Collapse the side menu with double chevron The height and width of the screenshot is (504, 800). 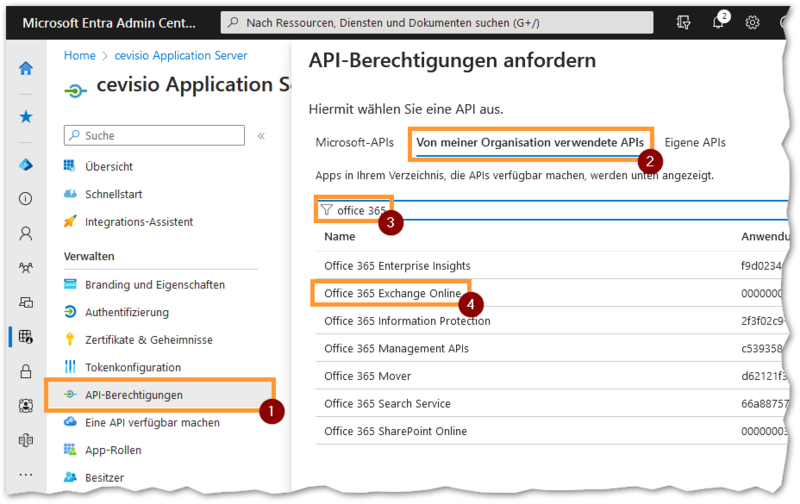261,136
